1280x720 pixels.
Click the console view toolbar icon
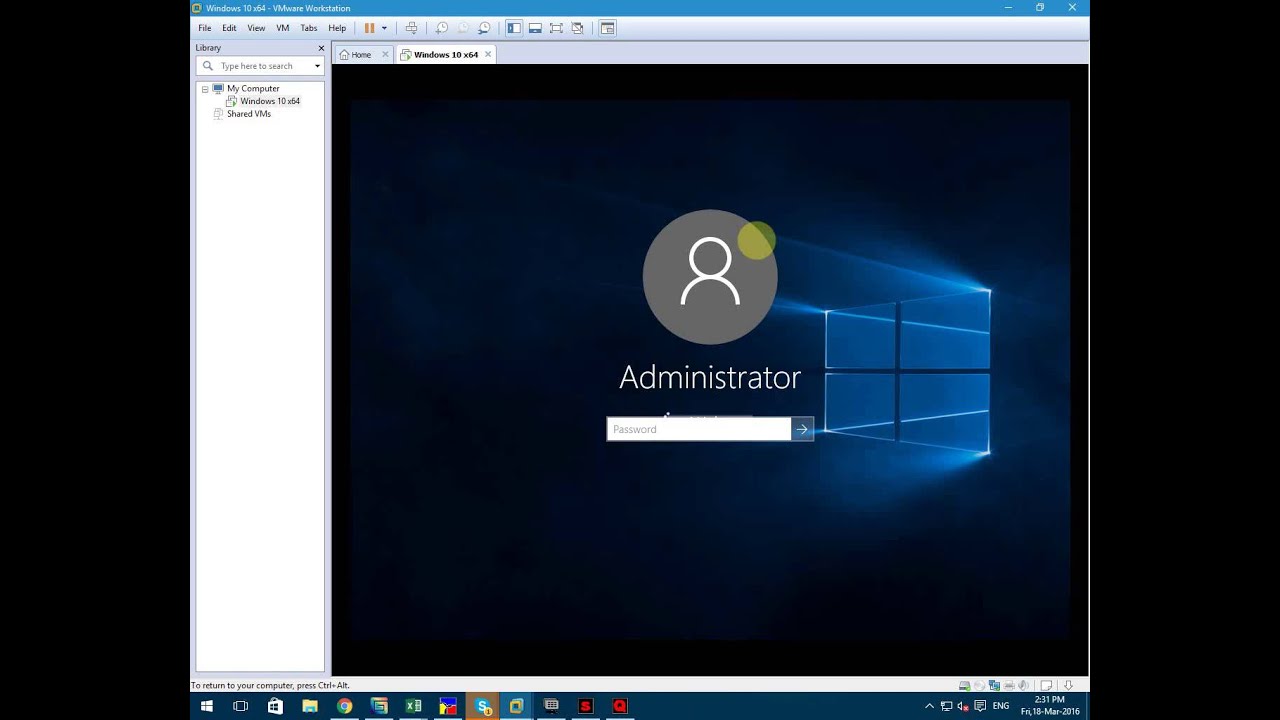(x=607, y=28)
